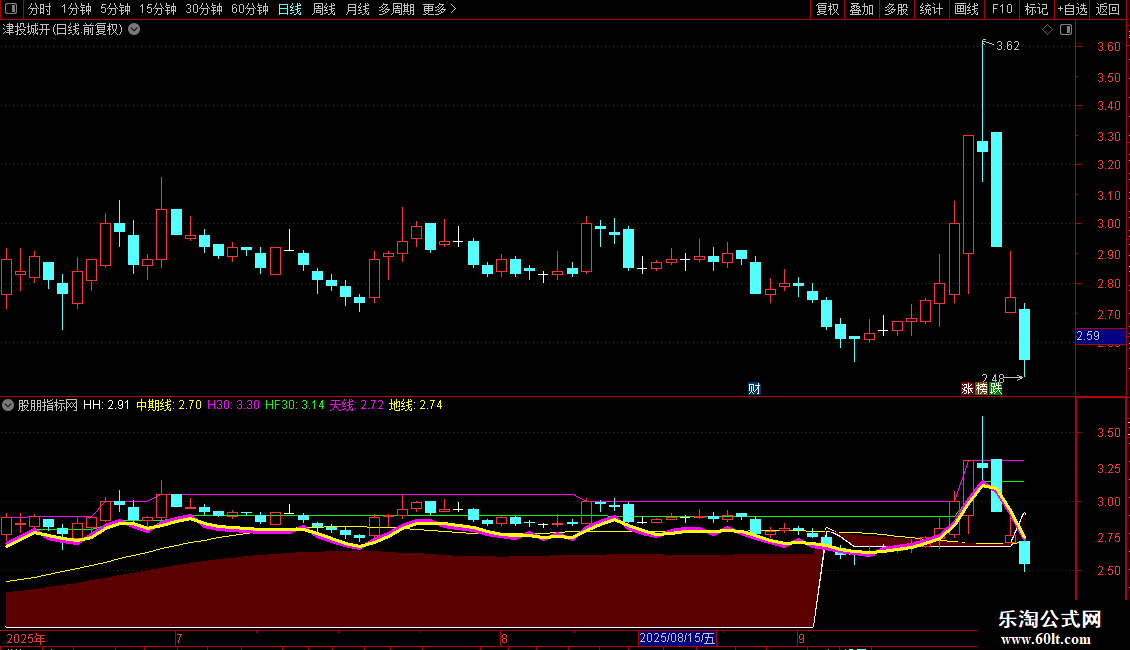Screen dimensions: 1130x650
Task: Click the HH: 2.91 indicator value
Action: (x=107, y=405)
